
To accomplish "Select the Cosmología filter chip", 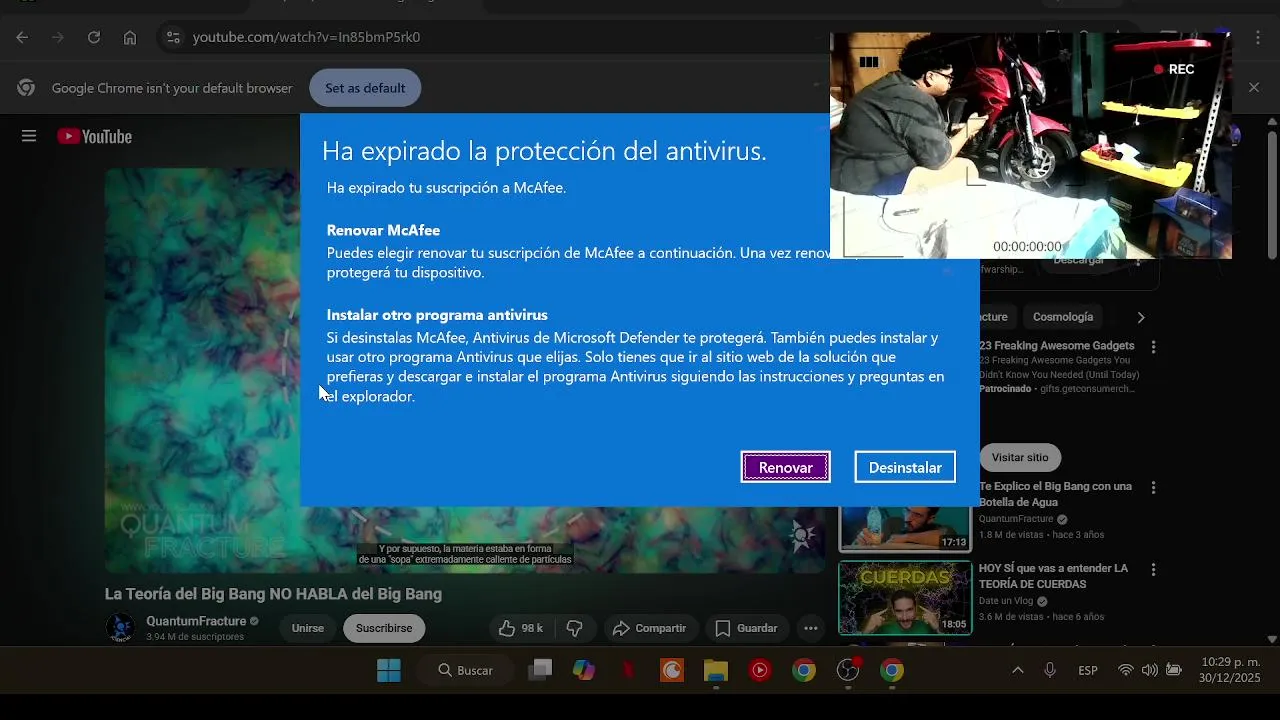I will [1063, 317].
